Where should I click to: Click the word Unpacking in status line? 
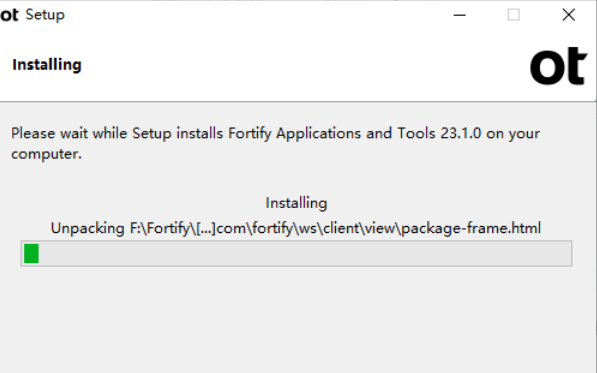tap(88, 228)
